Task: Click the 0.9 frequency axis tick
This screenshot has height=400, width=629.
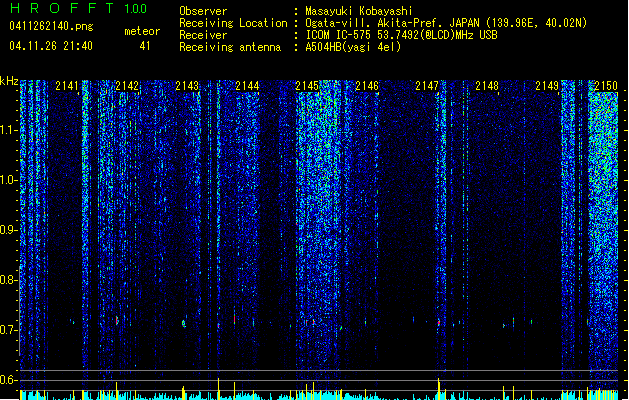Action: (x=8, y=230)
